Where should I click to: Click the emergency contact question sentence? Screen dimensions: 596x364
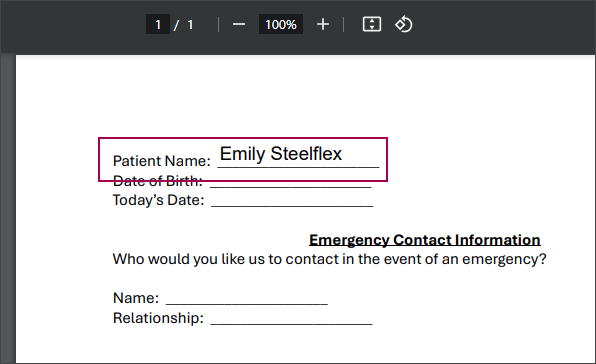(x=330, y=260)
